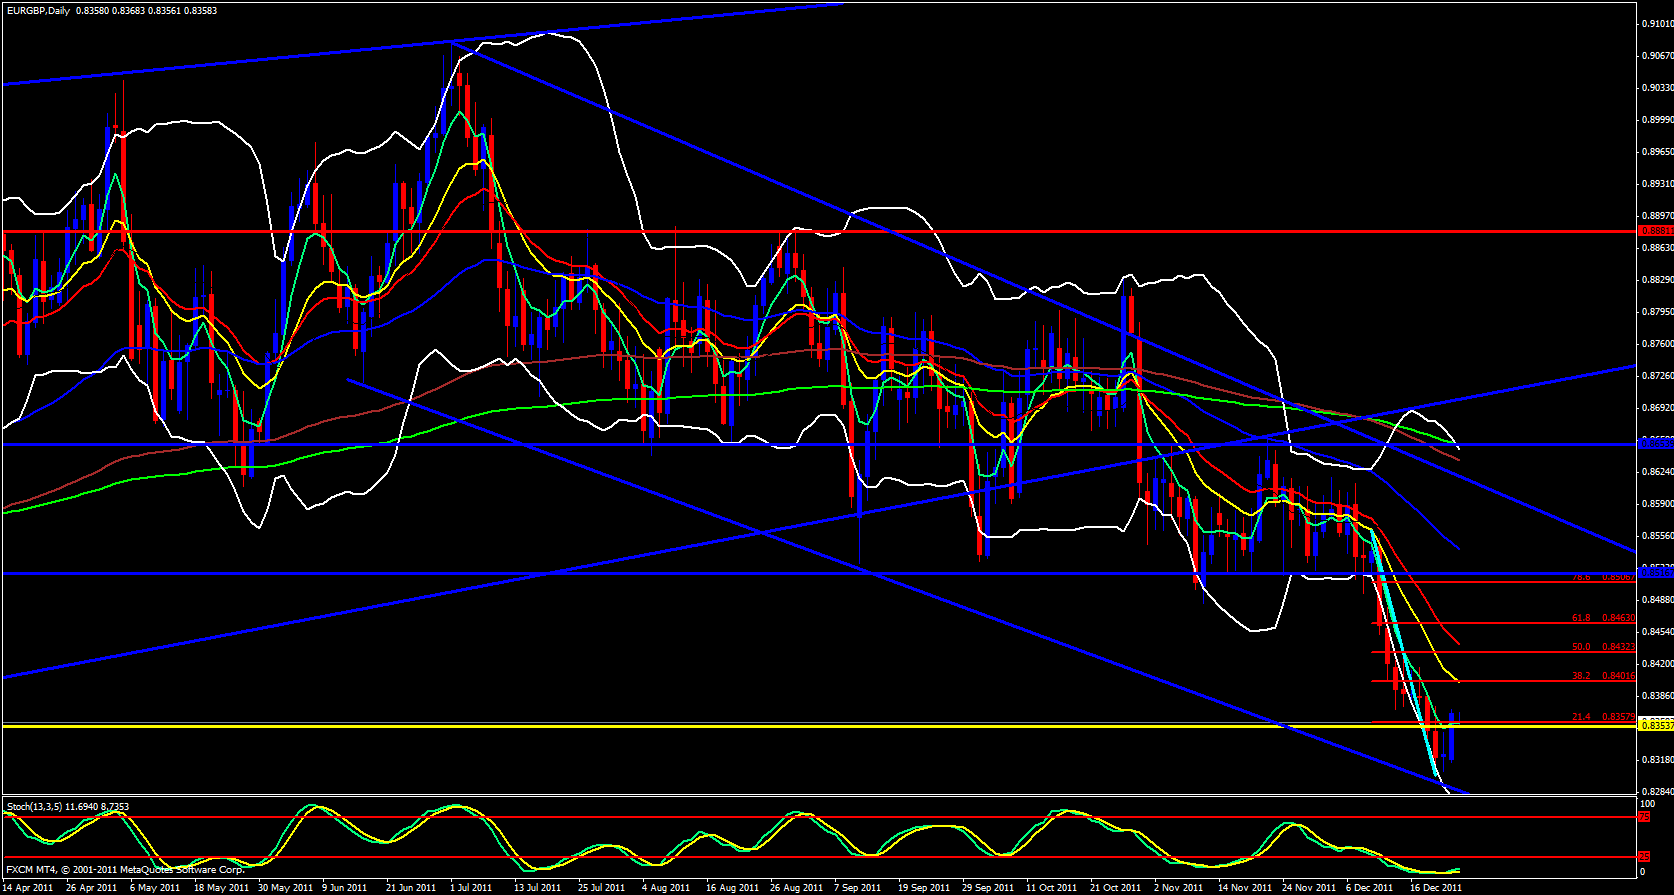
Task: Click the 11 Oct 2011 date label
Action: (x=1051, y=887)
